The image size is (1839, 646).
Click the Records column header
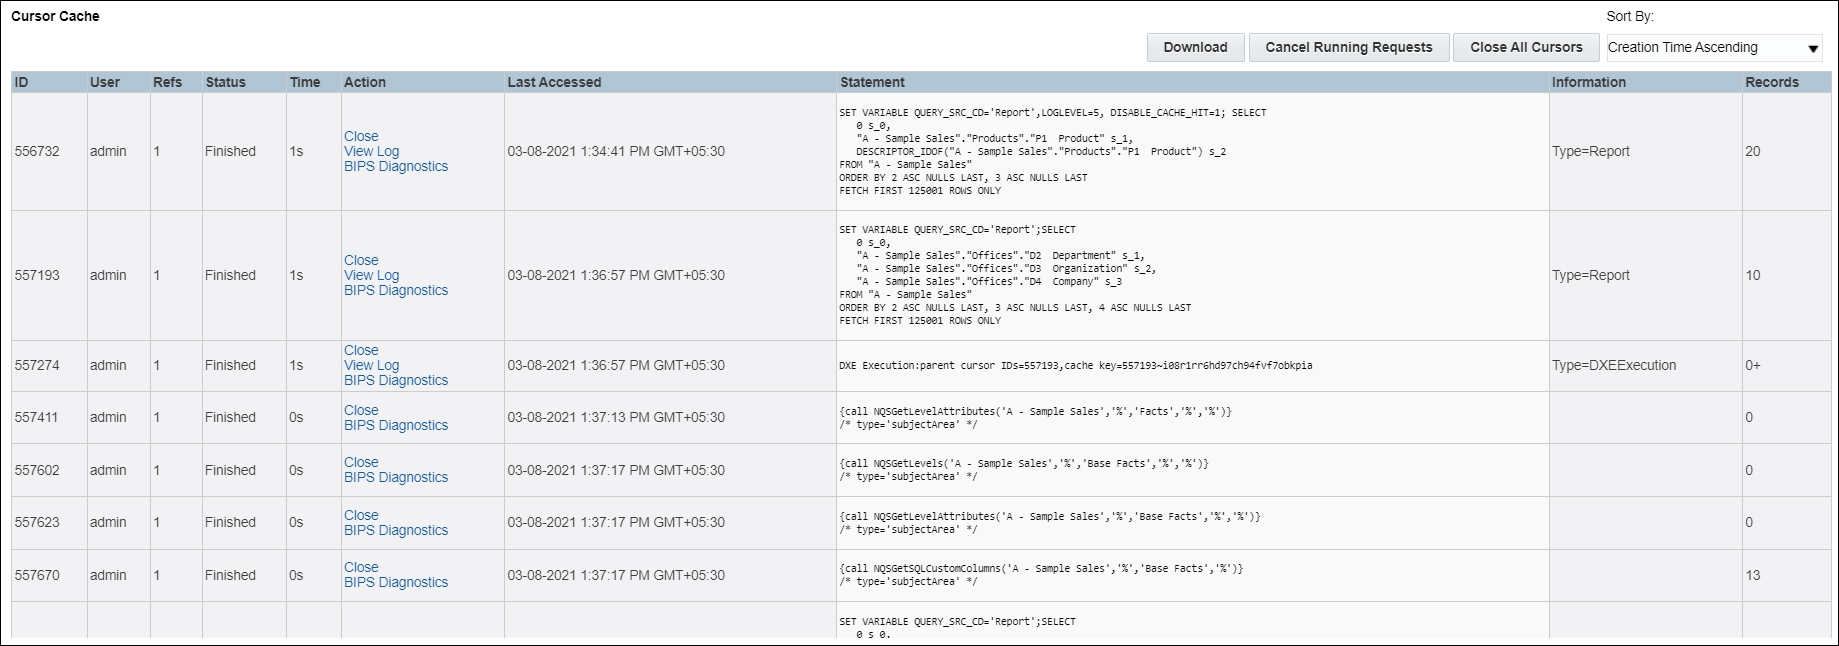[x=1786, y=82]
